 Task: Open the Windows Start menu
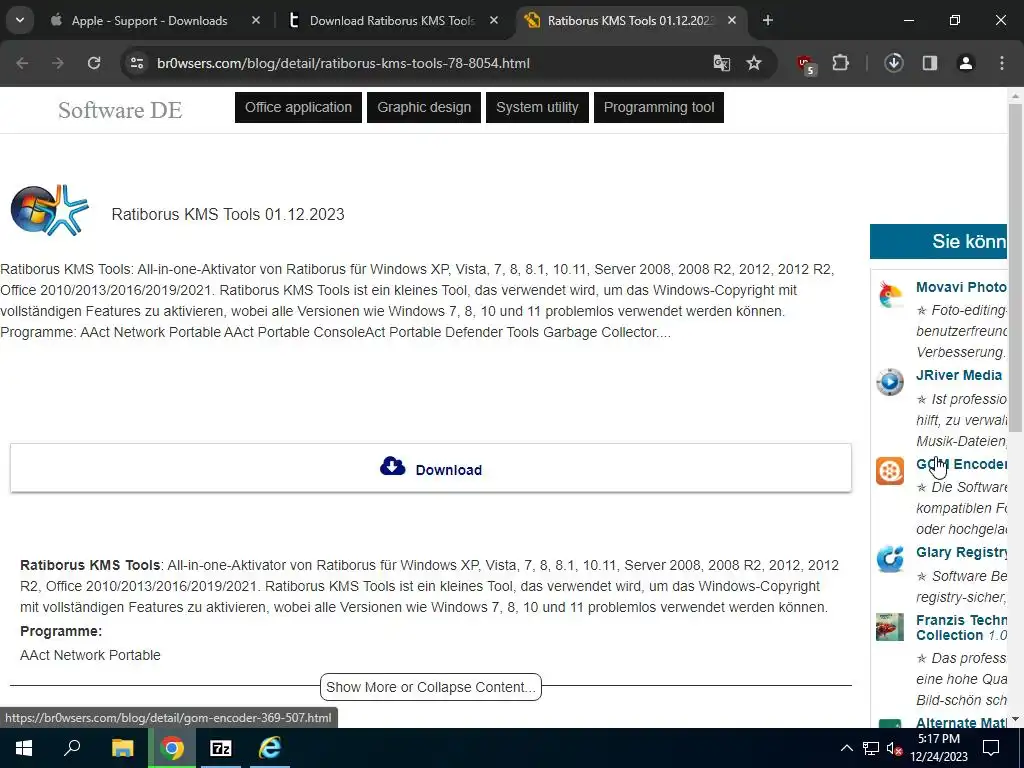coord(24,748)
